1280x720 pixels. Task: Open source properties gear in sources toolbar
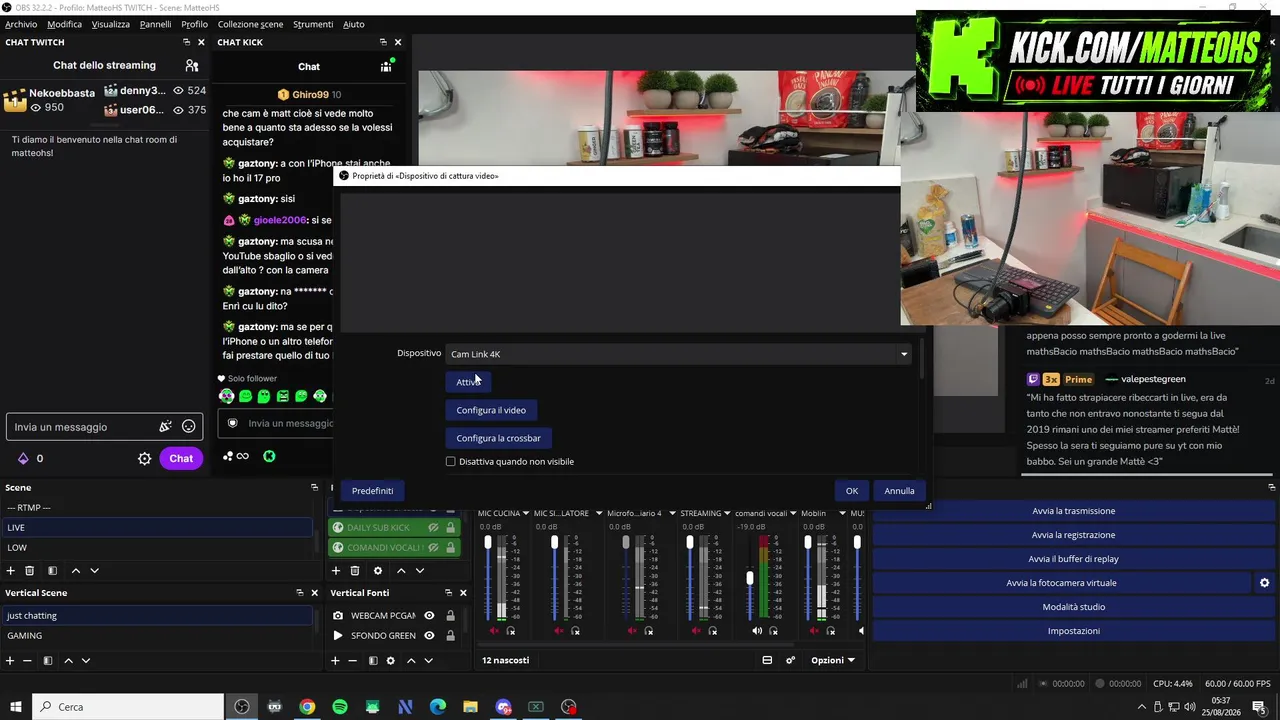pos(377,570)
